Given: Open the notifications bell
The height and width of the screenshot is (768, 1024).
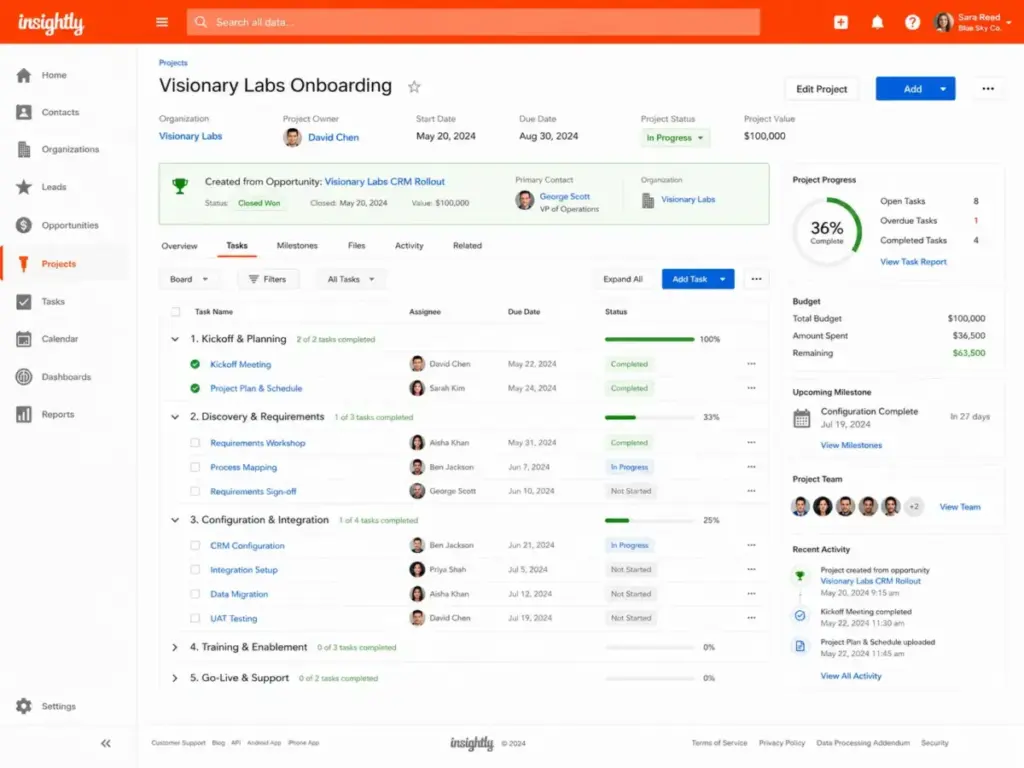Looking at the screenshot, I should [x=877, y=22].
